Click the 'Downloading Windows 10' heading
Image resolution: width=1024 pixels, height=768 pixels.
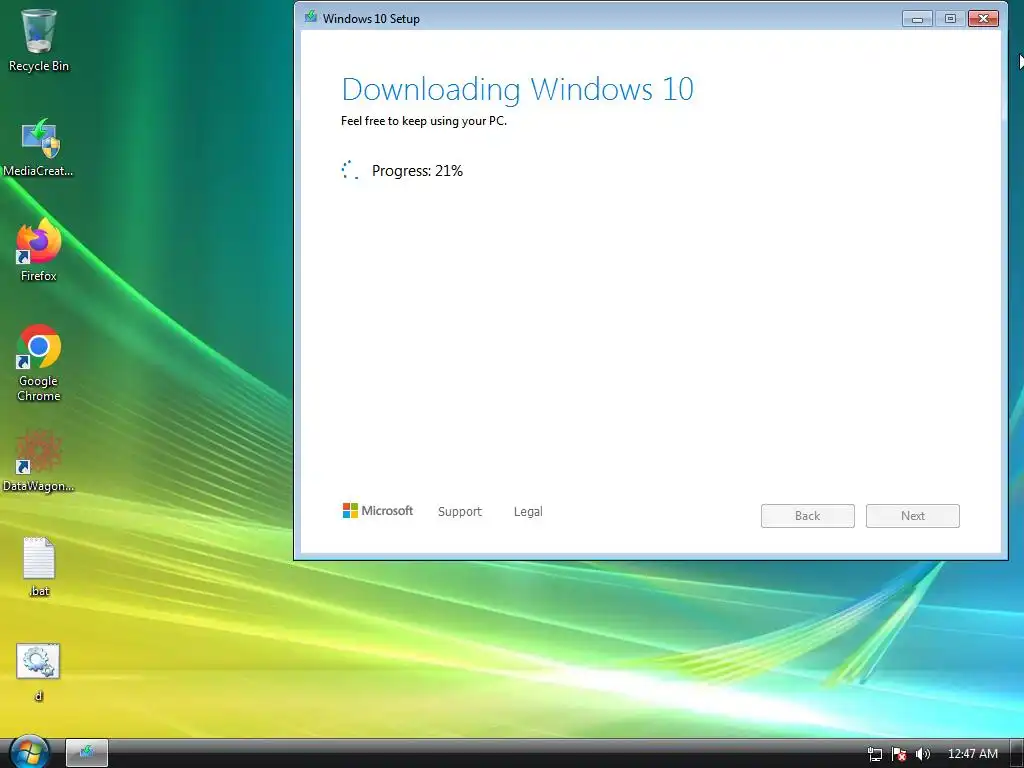click(517, 89)
